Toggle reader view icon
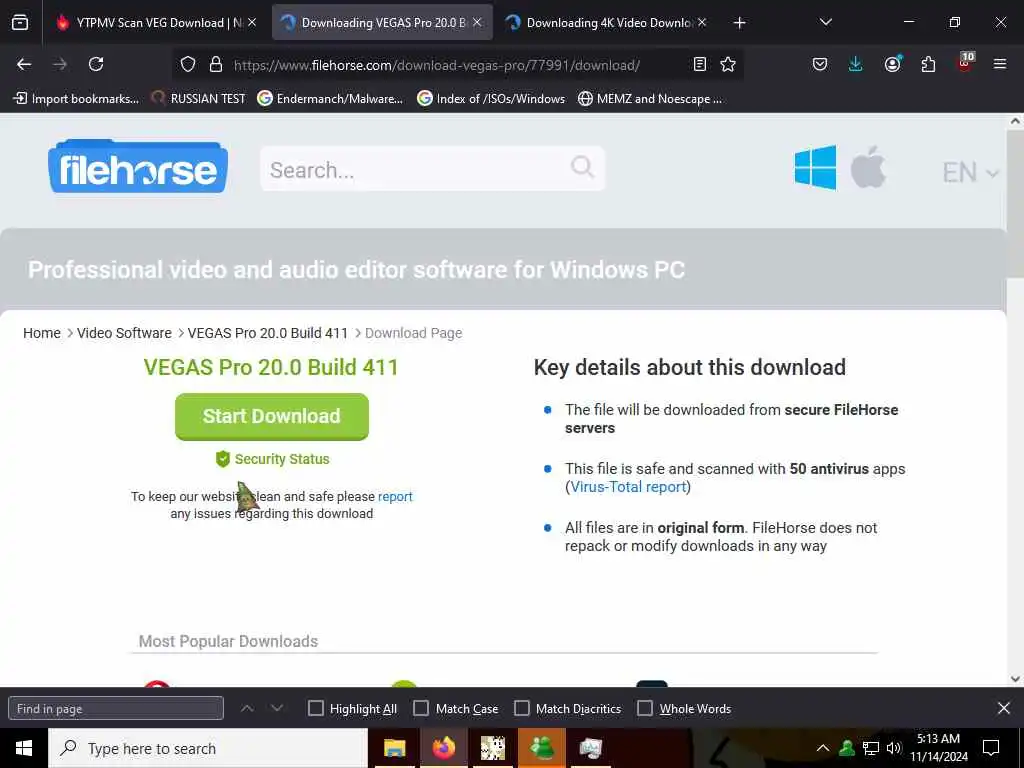Screen dimensions: 1024x768 (699, 64)
